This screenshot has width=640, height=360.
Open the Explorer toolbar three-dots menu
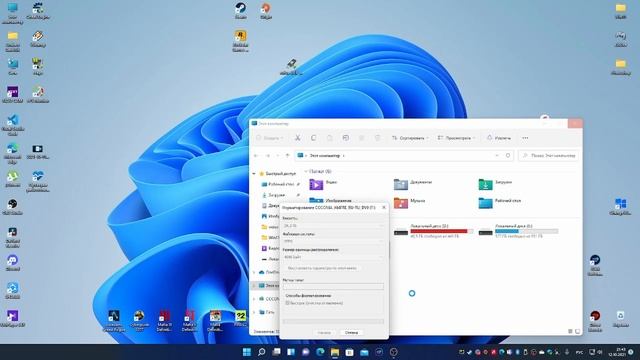525,138
